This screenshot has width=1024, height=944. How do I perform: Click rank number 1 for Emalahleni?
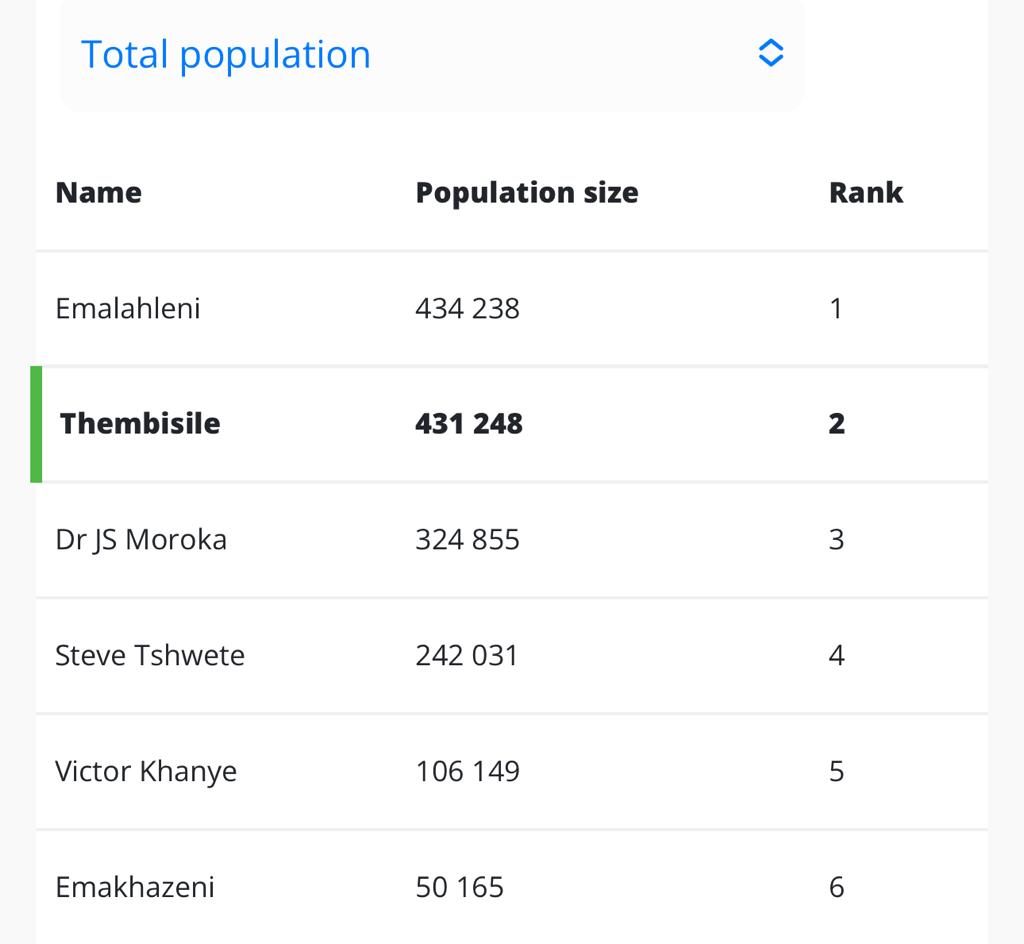(x=836, y=308)
